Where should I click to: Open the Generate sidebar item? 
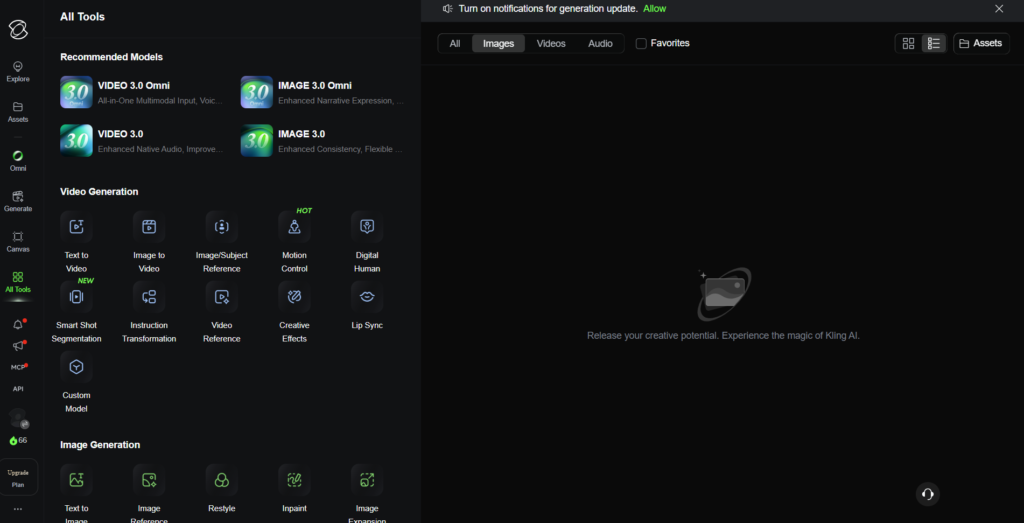pos(18,201)
